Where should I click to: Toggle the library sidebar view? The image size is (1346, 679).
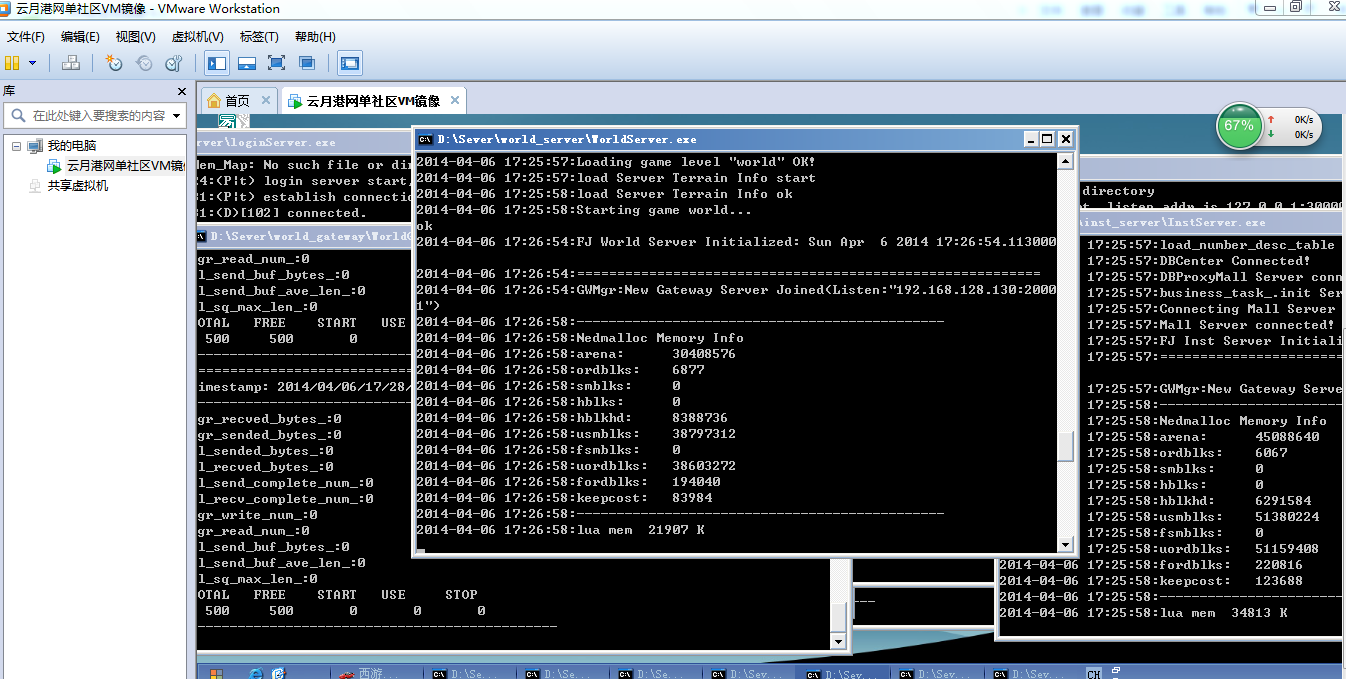tap(217, 63)
